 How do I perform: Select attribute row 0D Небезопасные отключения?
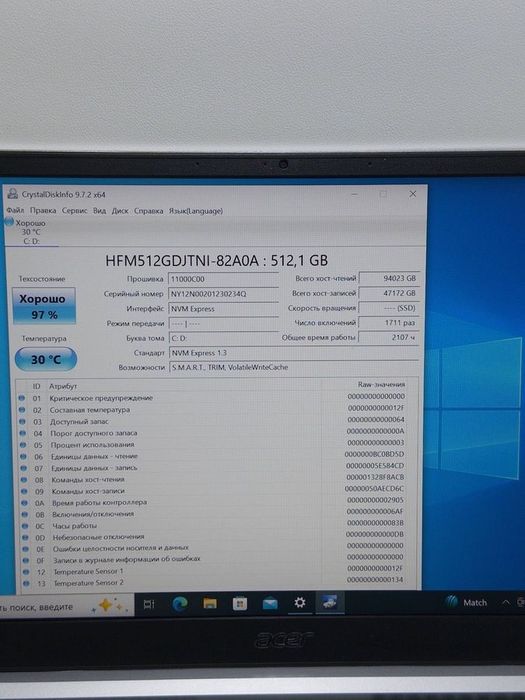pyautogui.click(x=218, y=537)
